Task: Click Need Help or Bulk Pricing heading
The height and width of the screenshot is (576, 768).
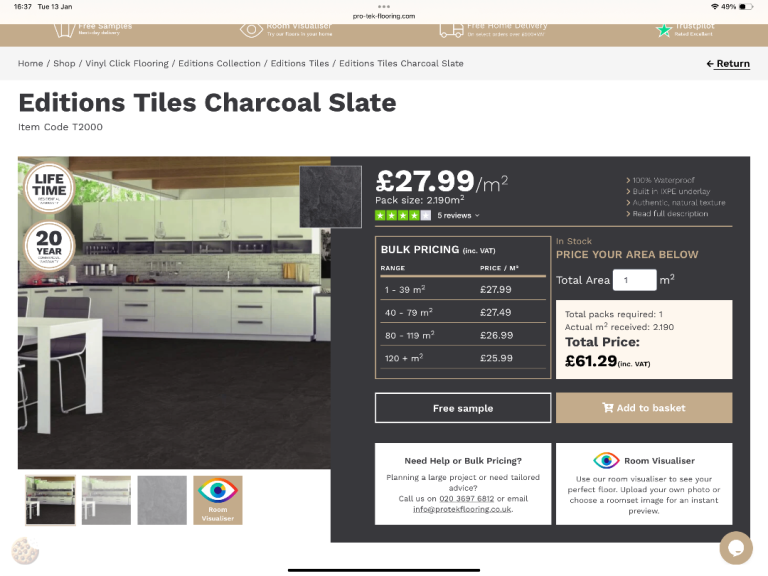Action: pyautogui.click(x=463, y=461)
